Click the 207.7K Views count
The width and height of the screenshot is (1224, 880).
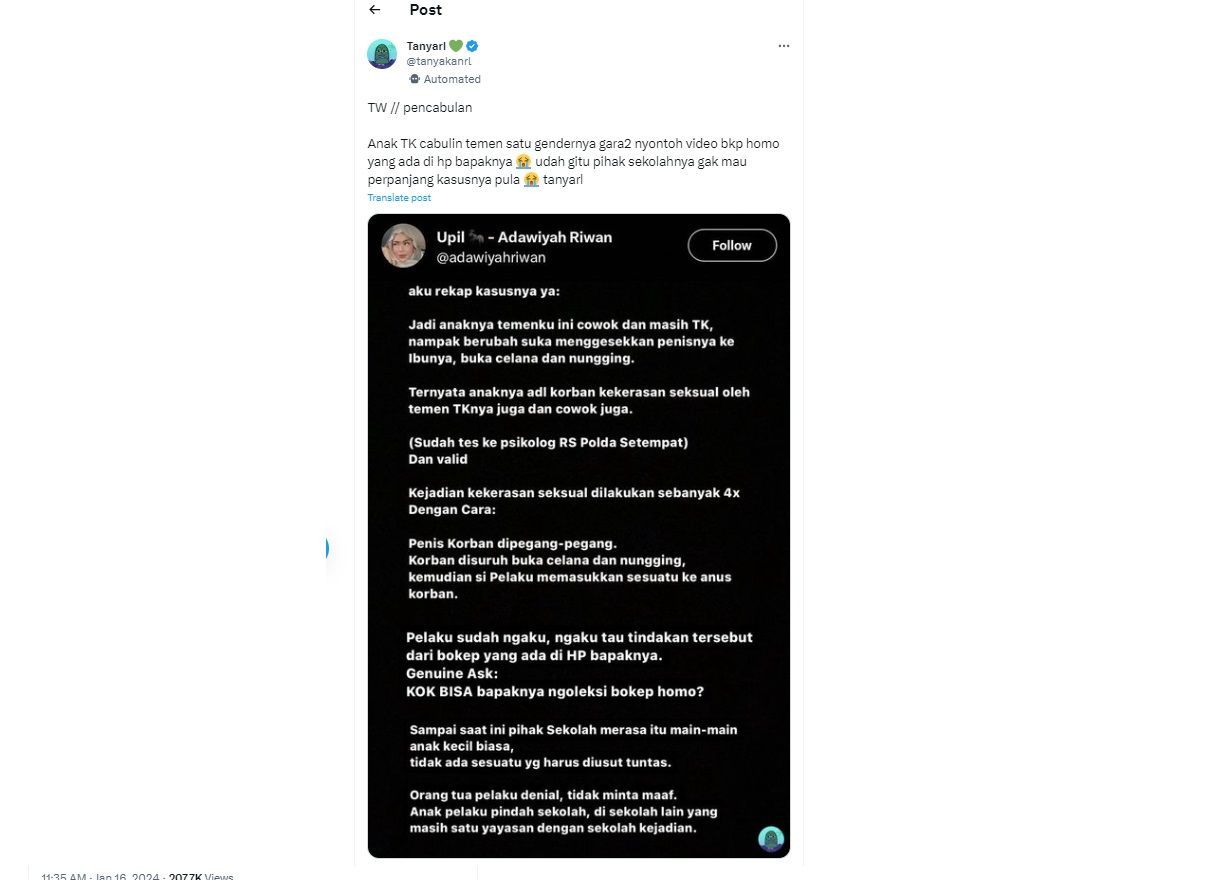[x=201, y=877]
